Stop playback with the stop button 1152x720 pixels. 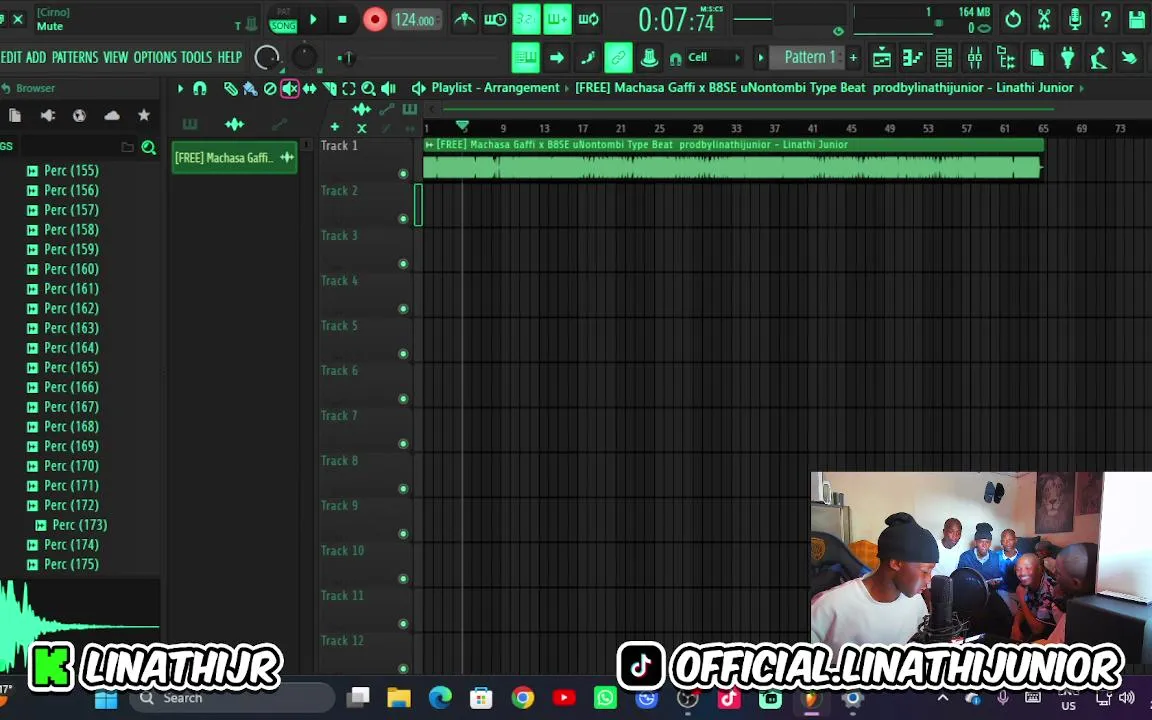(x=342, y=19)
